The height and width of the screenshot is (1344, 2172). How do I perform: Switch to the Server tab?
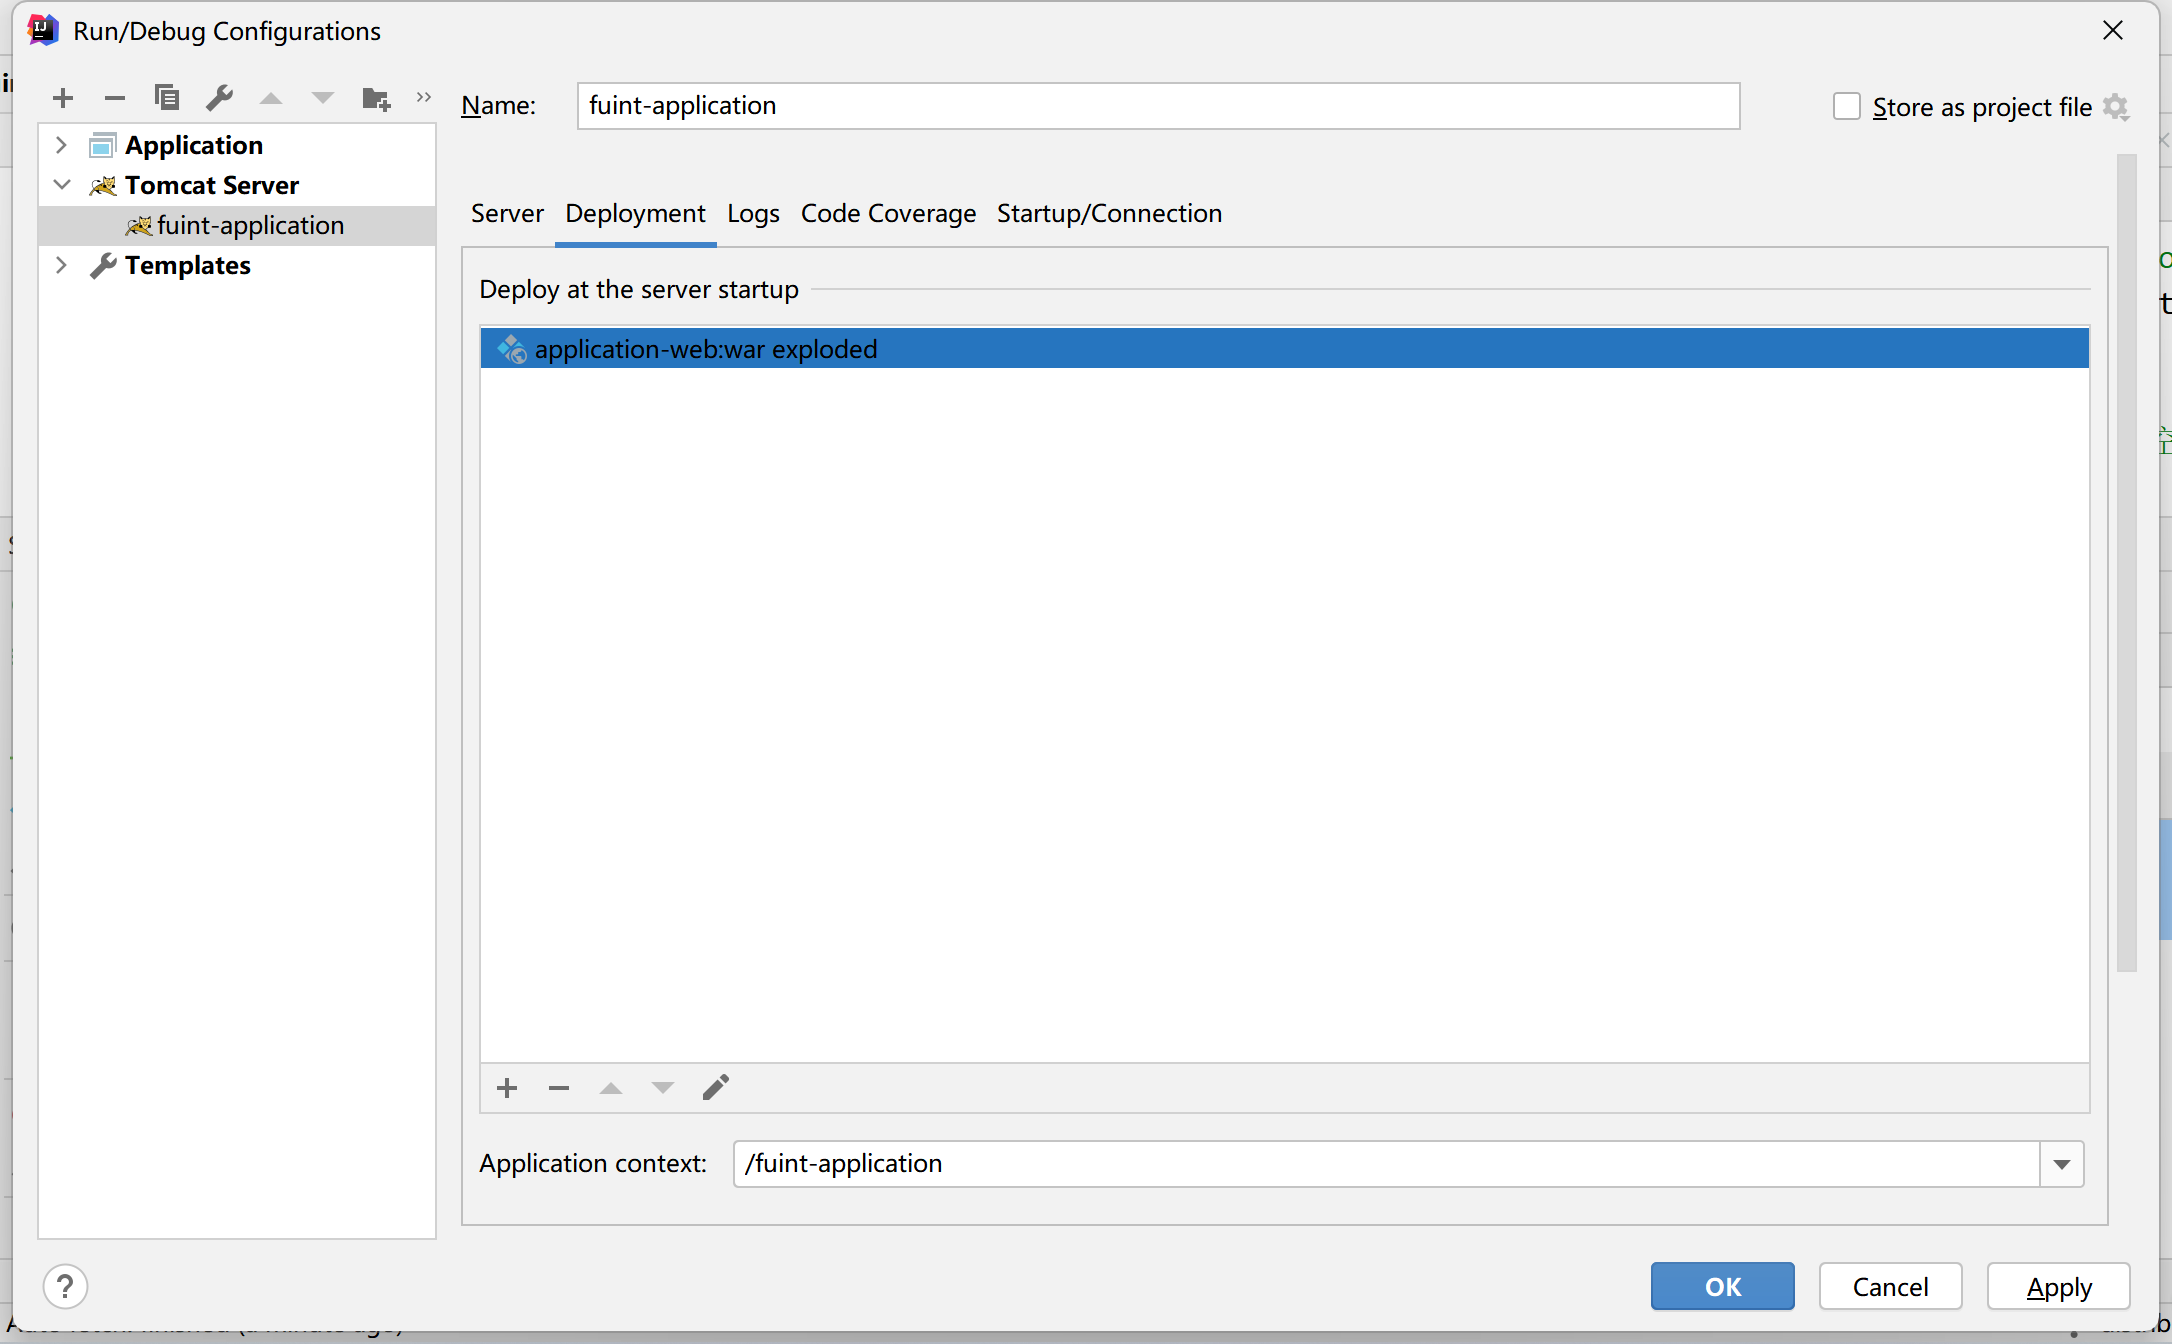point(506,213)
